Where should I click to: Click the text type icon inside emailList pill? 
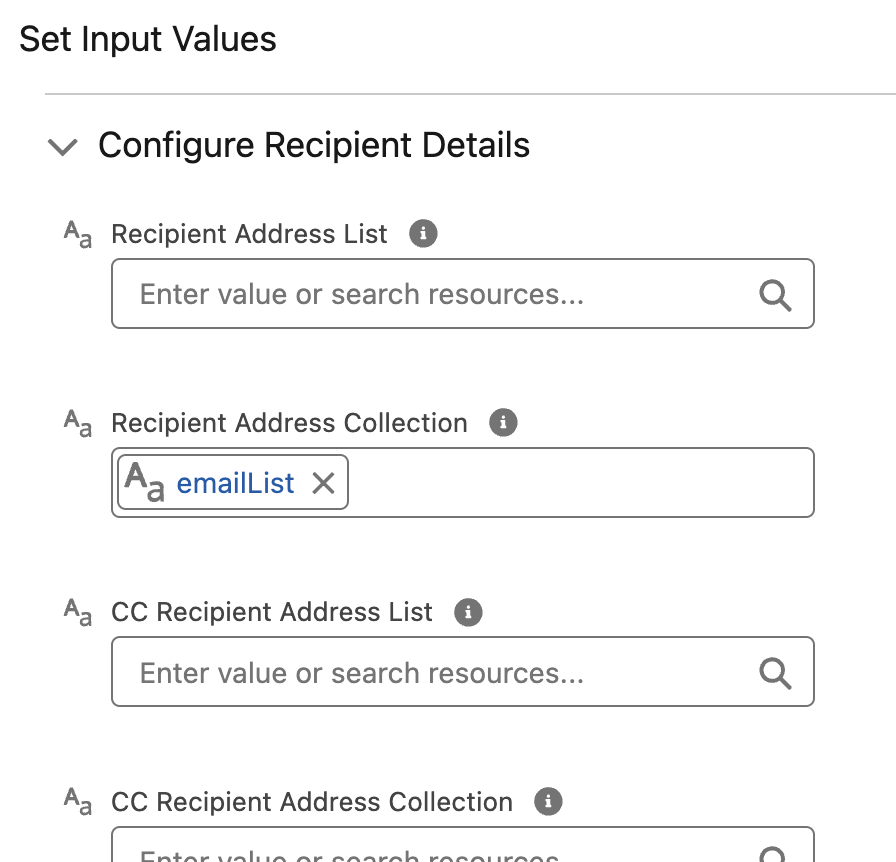click(x=144, y=484)
